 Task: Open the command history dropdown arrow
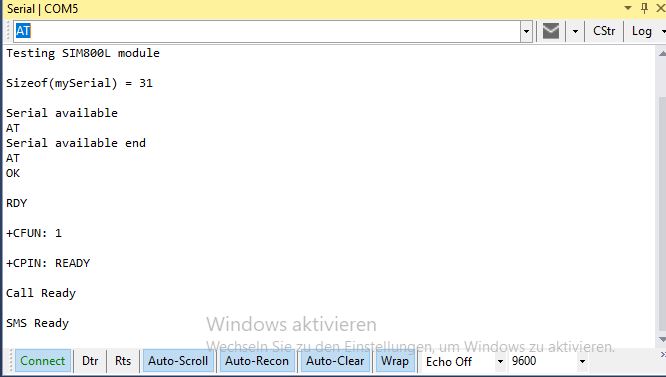(526, 31)
